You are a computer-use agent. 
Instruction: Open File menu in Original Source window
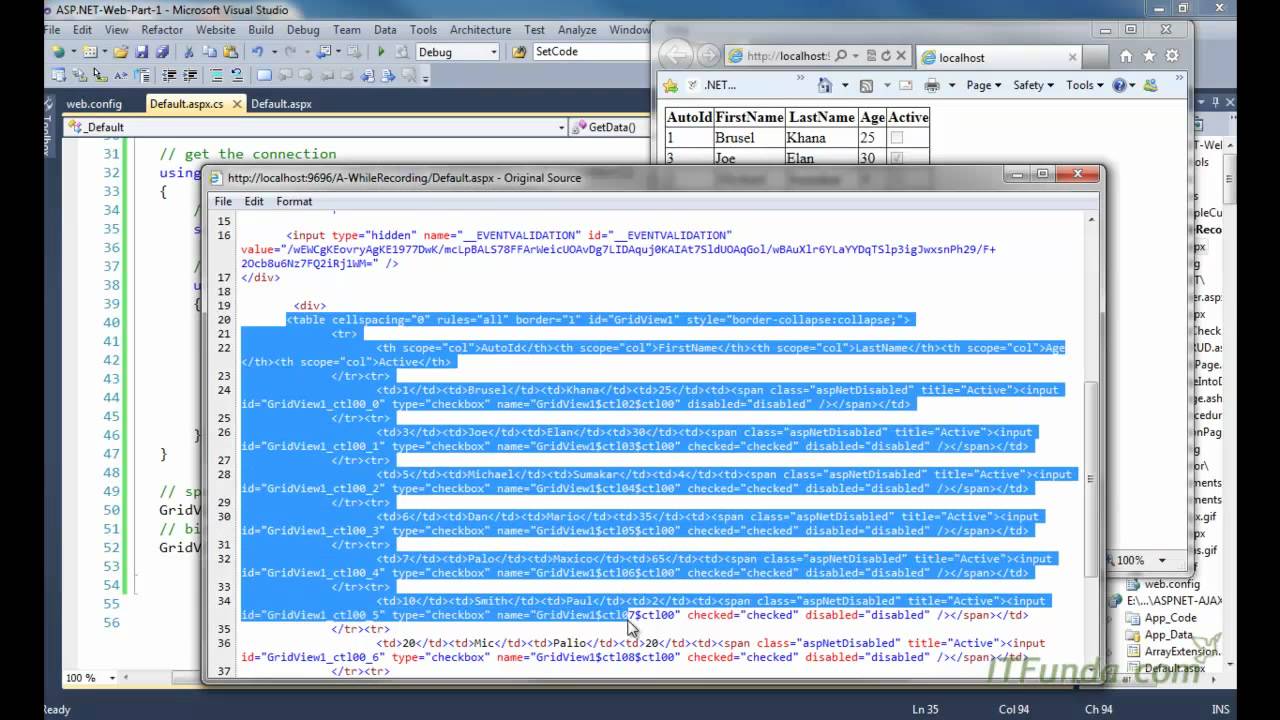pyautogui.click(x=223, y=201)
